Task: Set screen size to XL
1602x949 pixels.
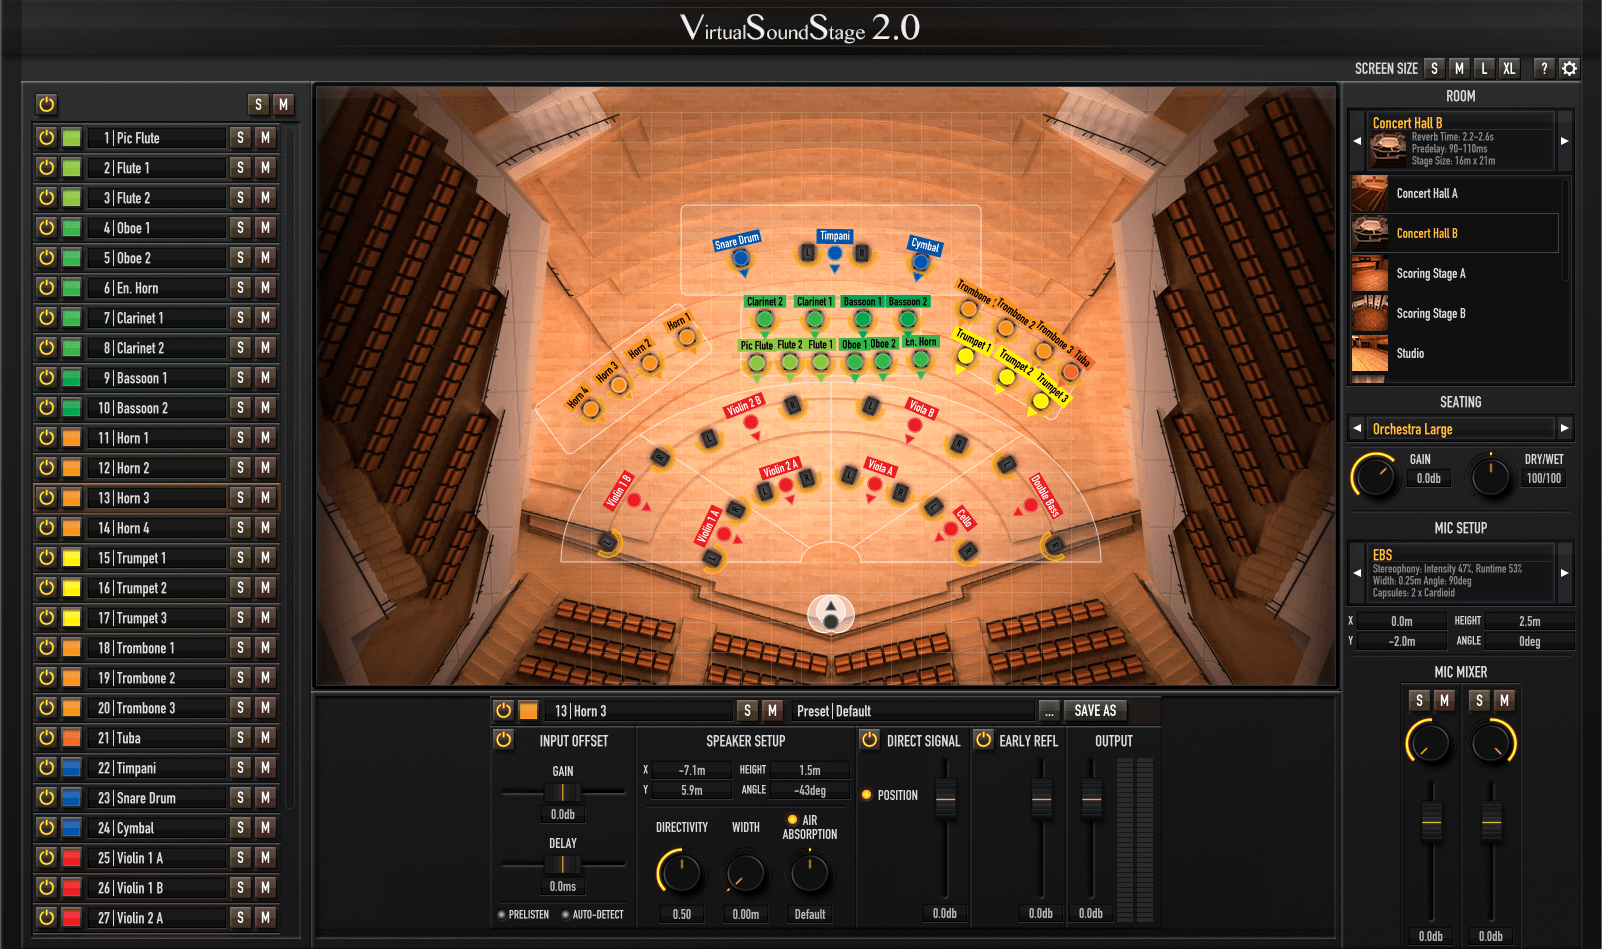Action: (1508, 68)
